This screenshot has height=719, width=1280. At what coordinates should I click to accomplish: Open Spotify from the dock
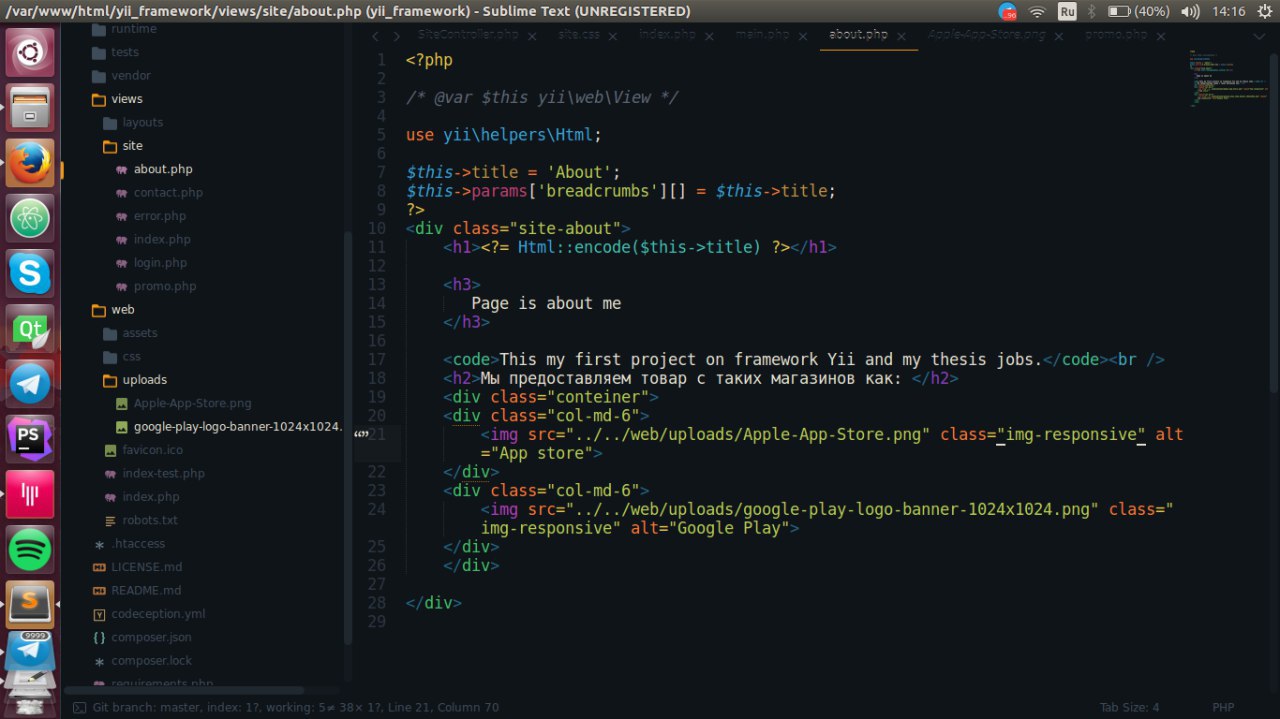pos(30,549)
